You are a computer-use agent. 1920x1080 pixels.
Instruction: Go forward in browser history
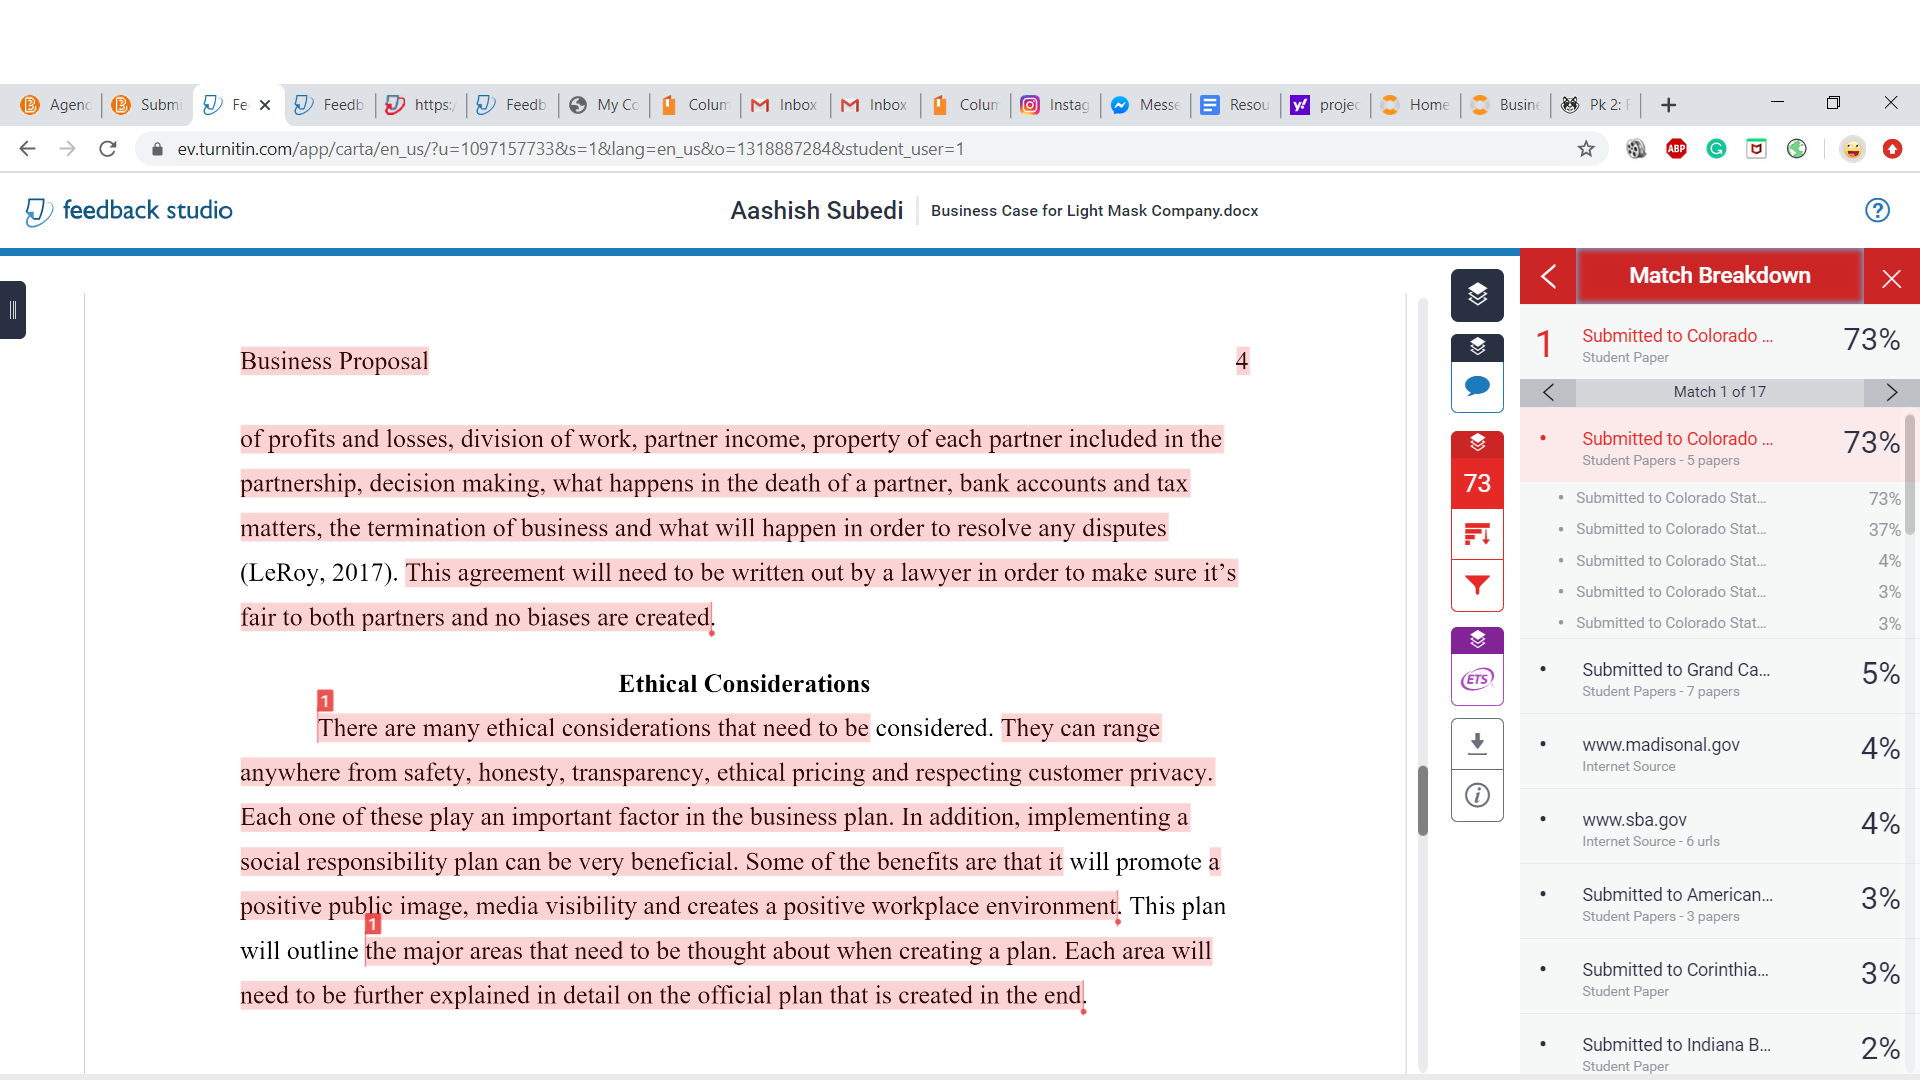point(68,149)
